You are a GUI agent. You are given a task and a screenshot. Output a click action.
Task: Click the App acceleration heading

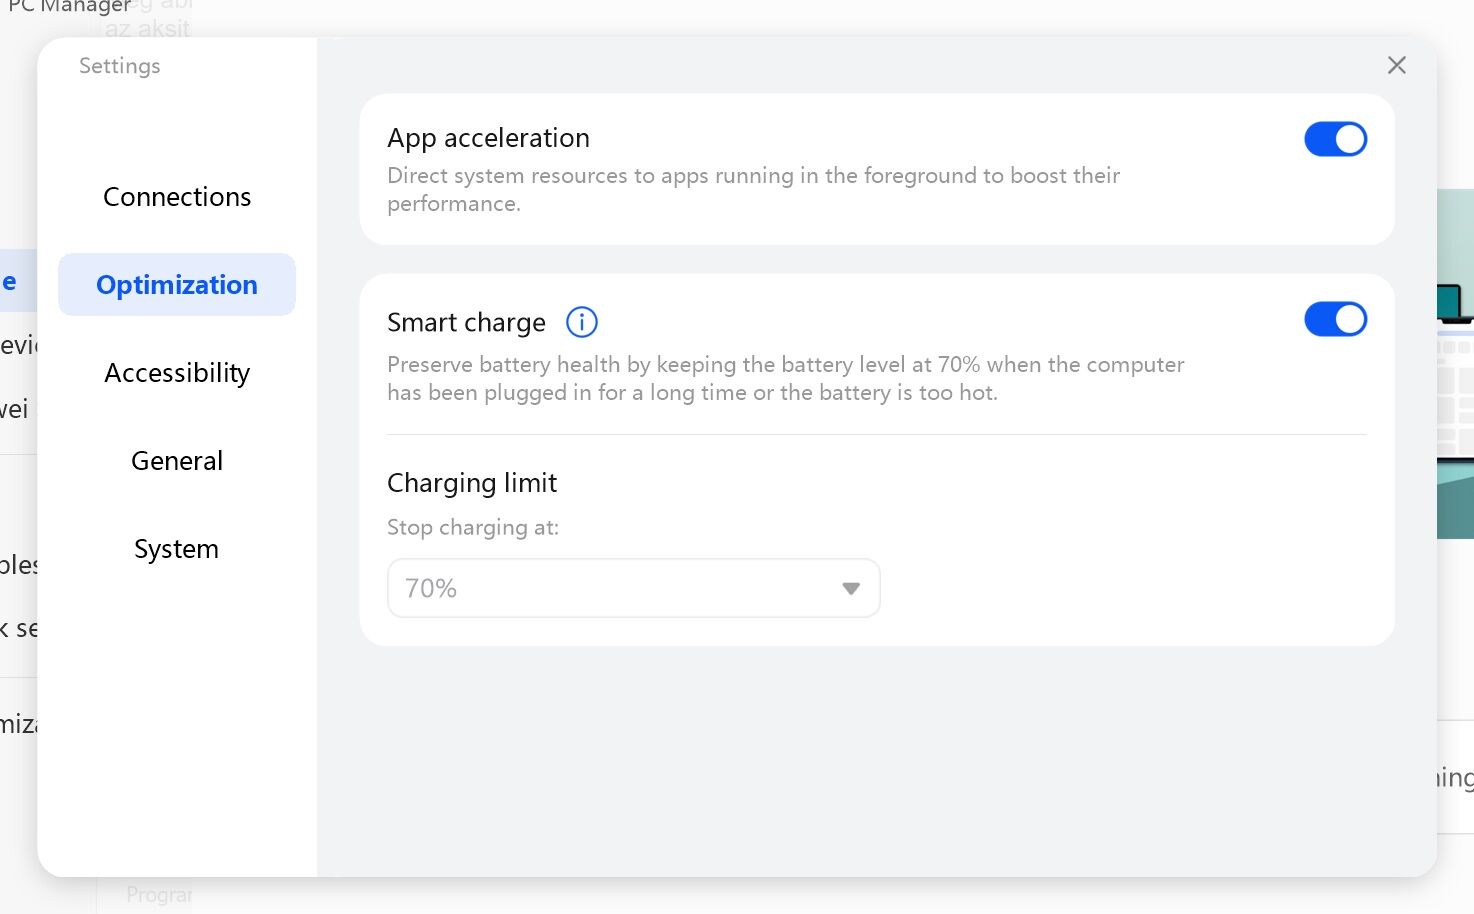488,138
